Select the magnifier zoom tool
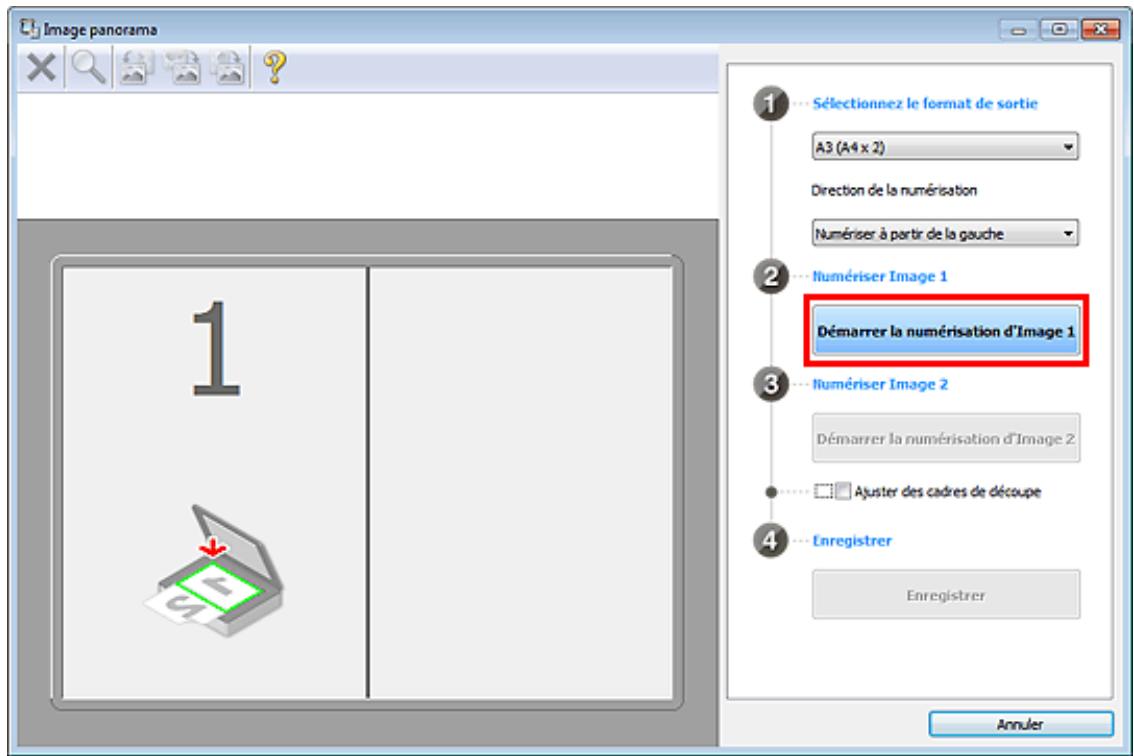1134x756 pixels. pyautogui.click(x=89, y=68)
